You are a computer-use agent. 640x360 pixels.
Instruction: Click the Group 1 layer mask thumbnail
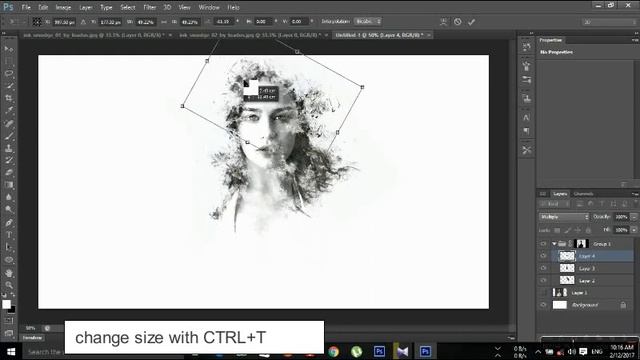[x=581, y=244]
